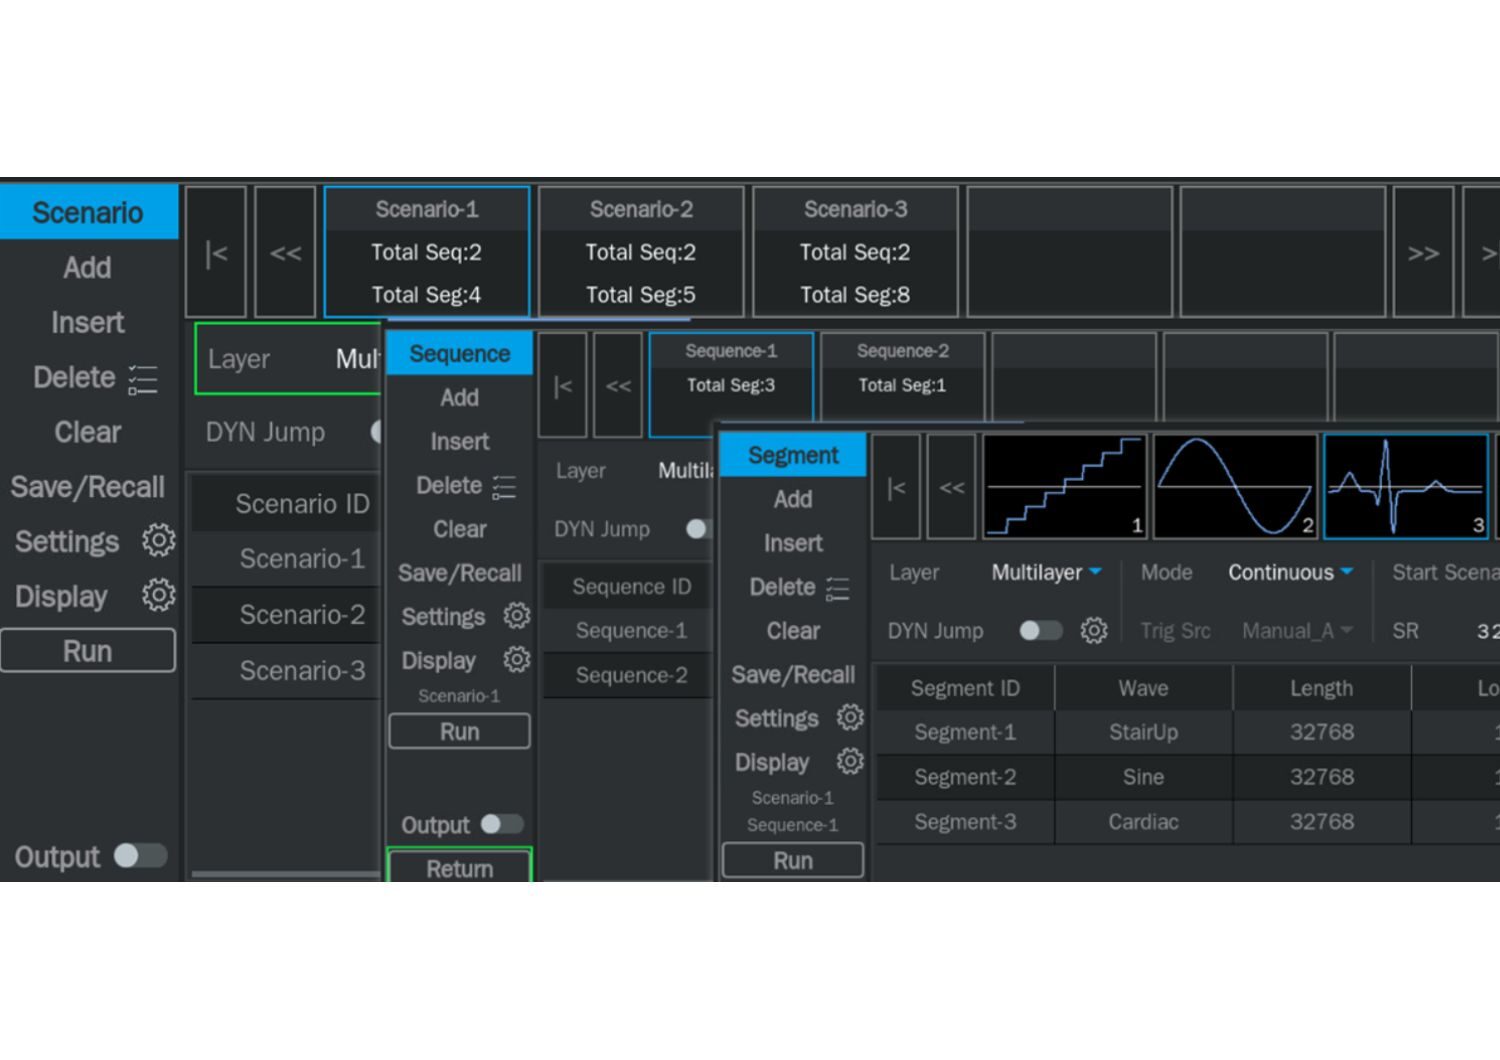Select the StairUp waveform thumbnail 1
This screenshot has height=1060, width=1500.
click(x=1064, y=487)
